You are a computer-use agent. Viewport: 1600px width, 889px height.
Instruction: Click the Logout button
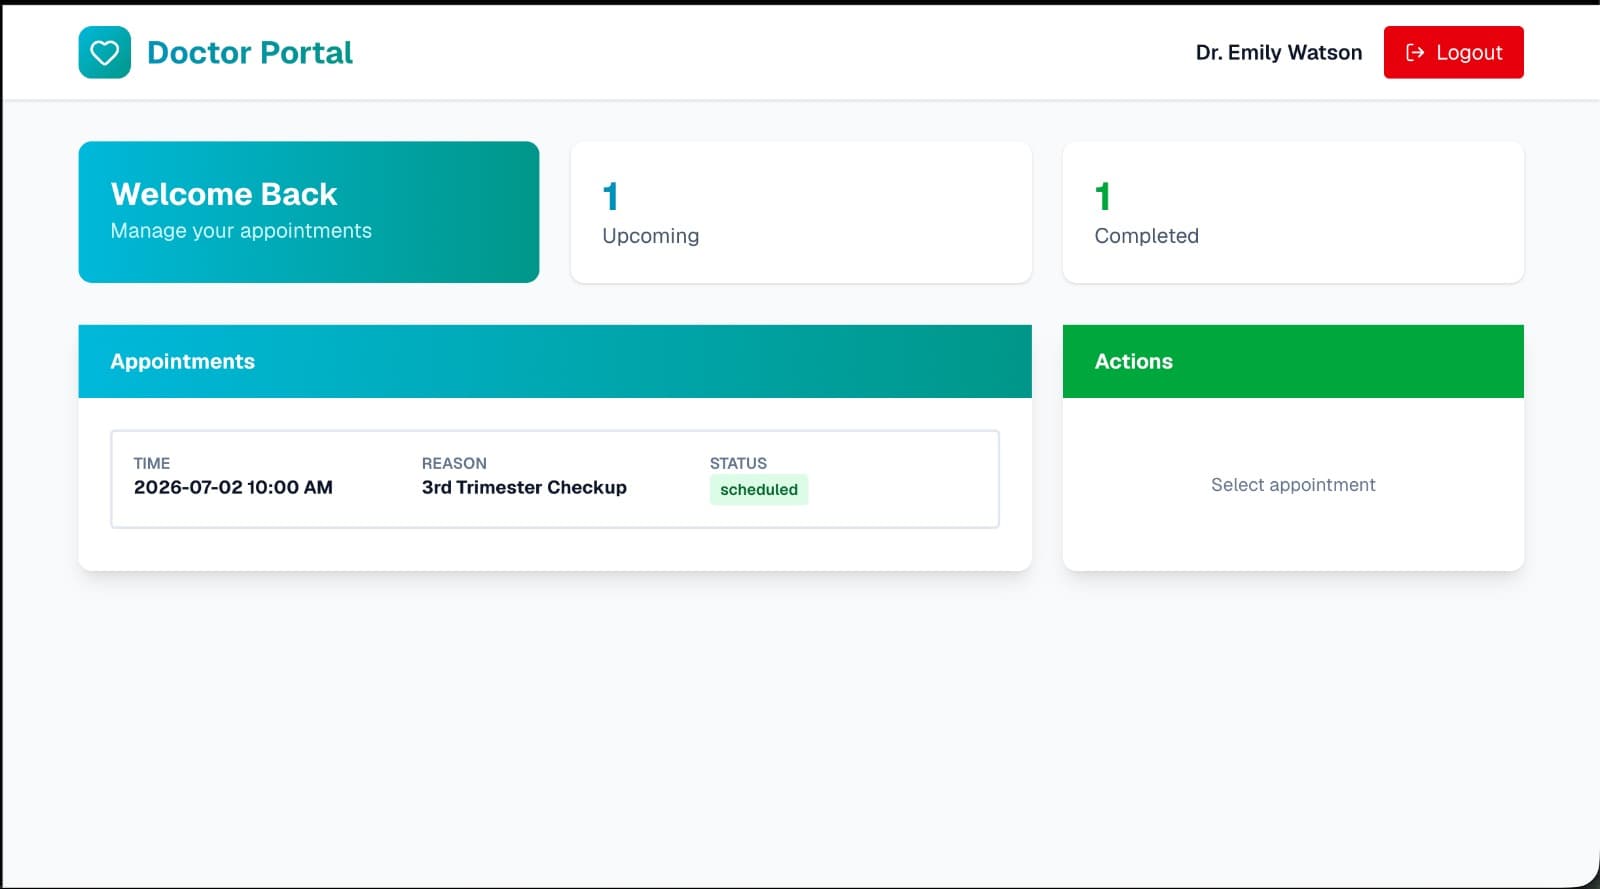[x=1453, y=52]
